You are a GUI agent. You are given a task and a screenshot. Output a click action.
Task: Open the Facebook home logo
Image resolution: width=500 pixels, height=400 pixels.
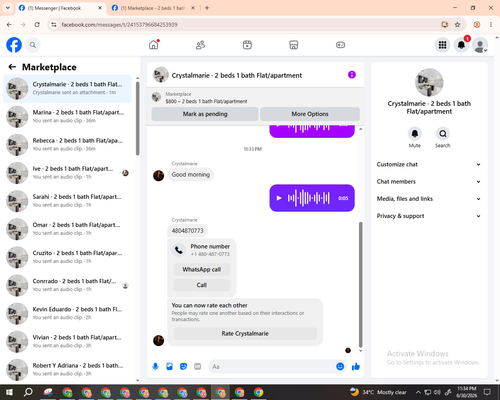click(14, 45)
